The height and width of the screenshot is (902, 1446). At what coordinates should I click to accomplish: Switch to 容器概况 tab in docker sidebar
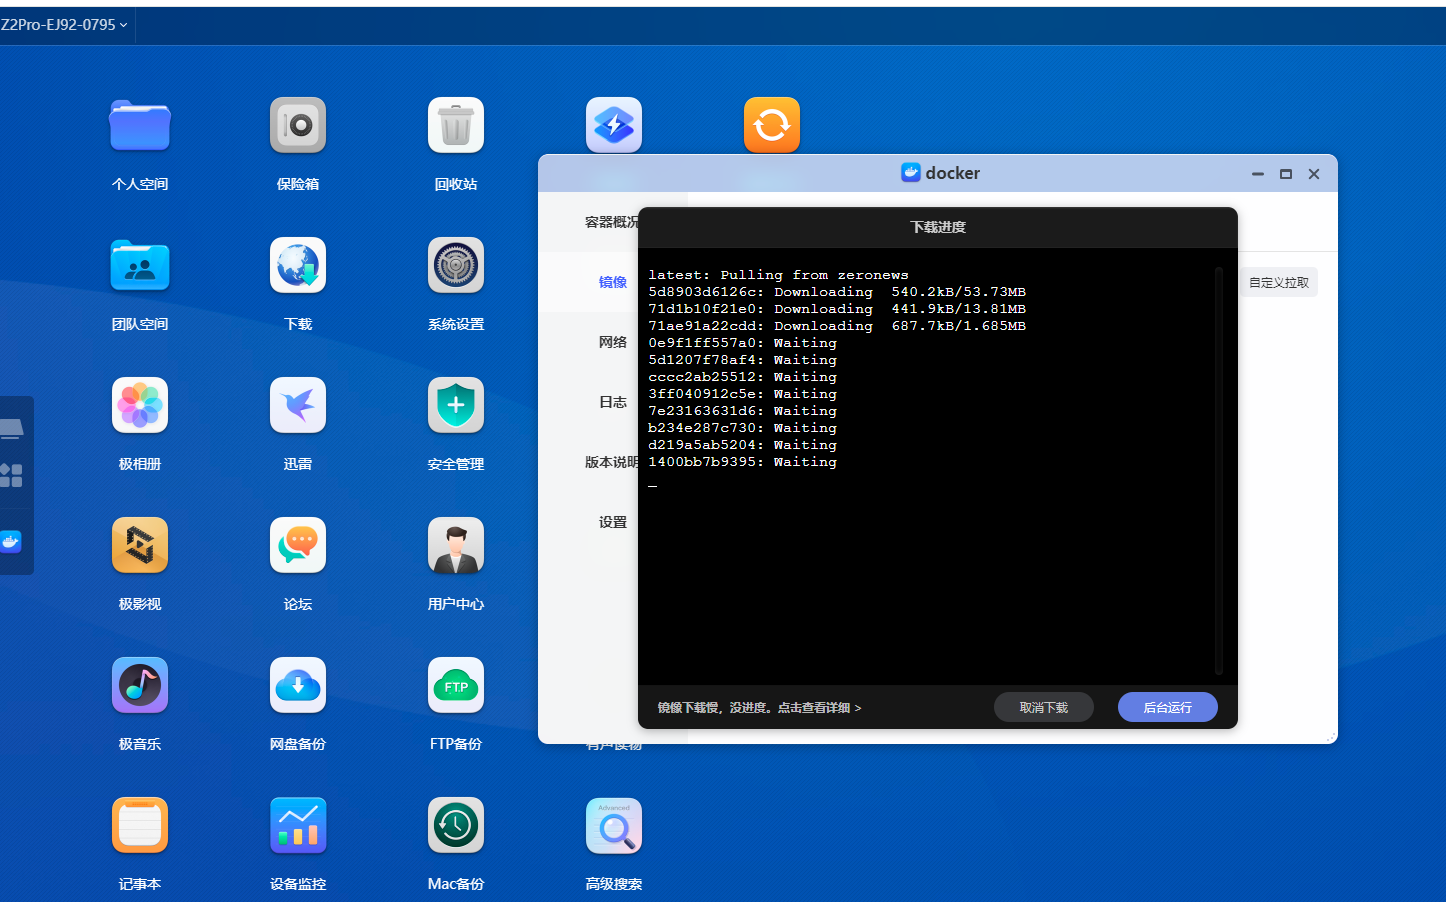612,222
